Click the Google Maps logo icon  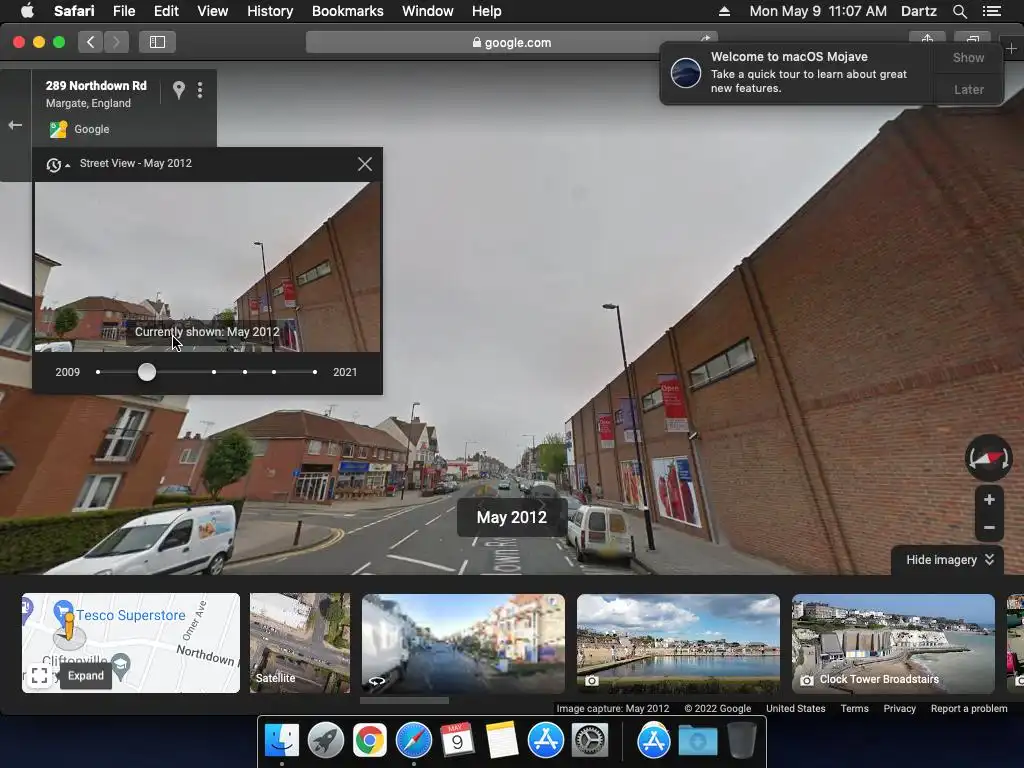pyautogui.click(x=58, y=129)
